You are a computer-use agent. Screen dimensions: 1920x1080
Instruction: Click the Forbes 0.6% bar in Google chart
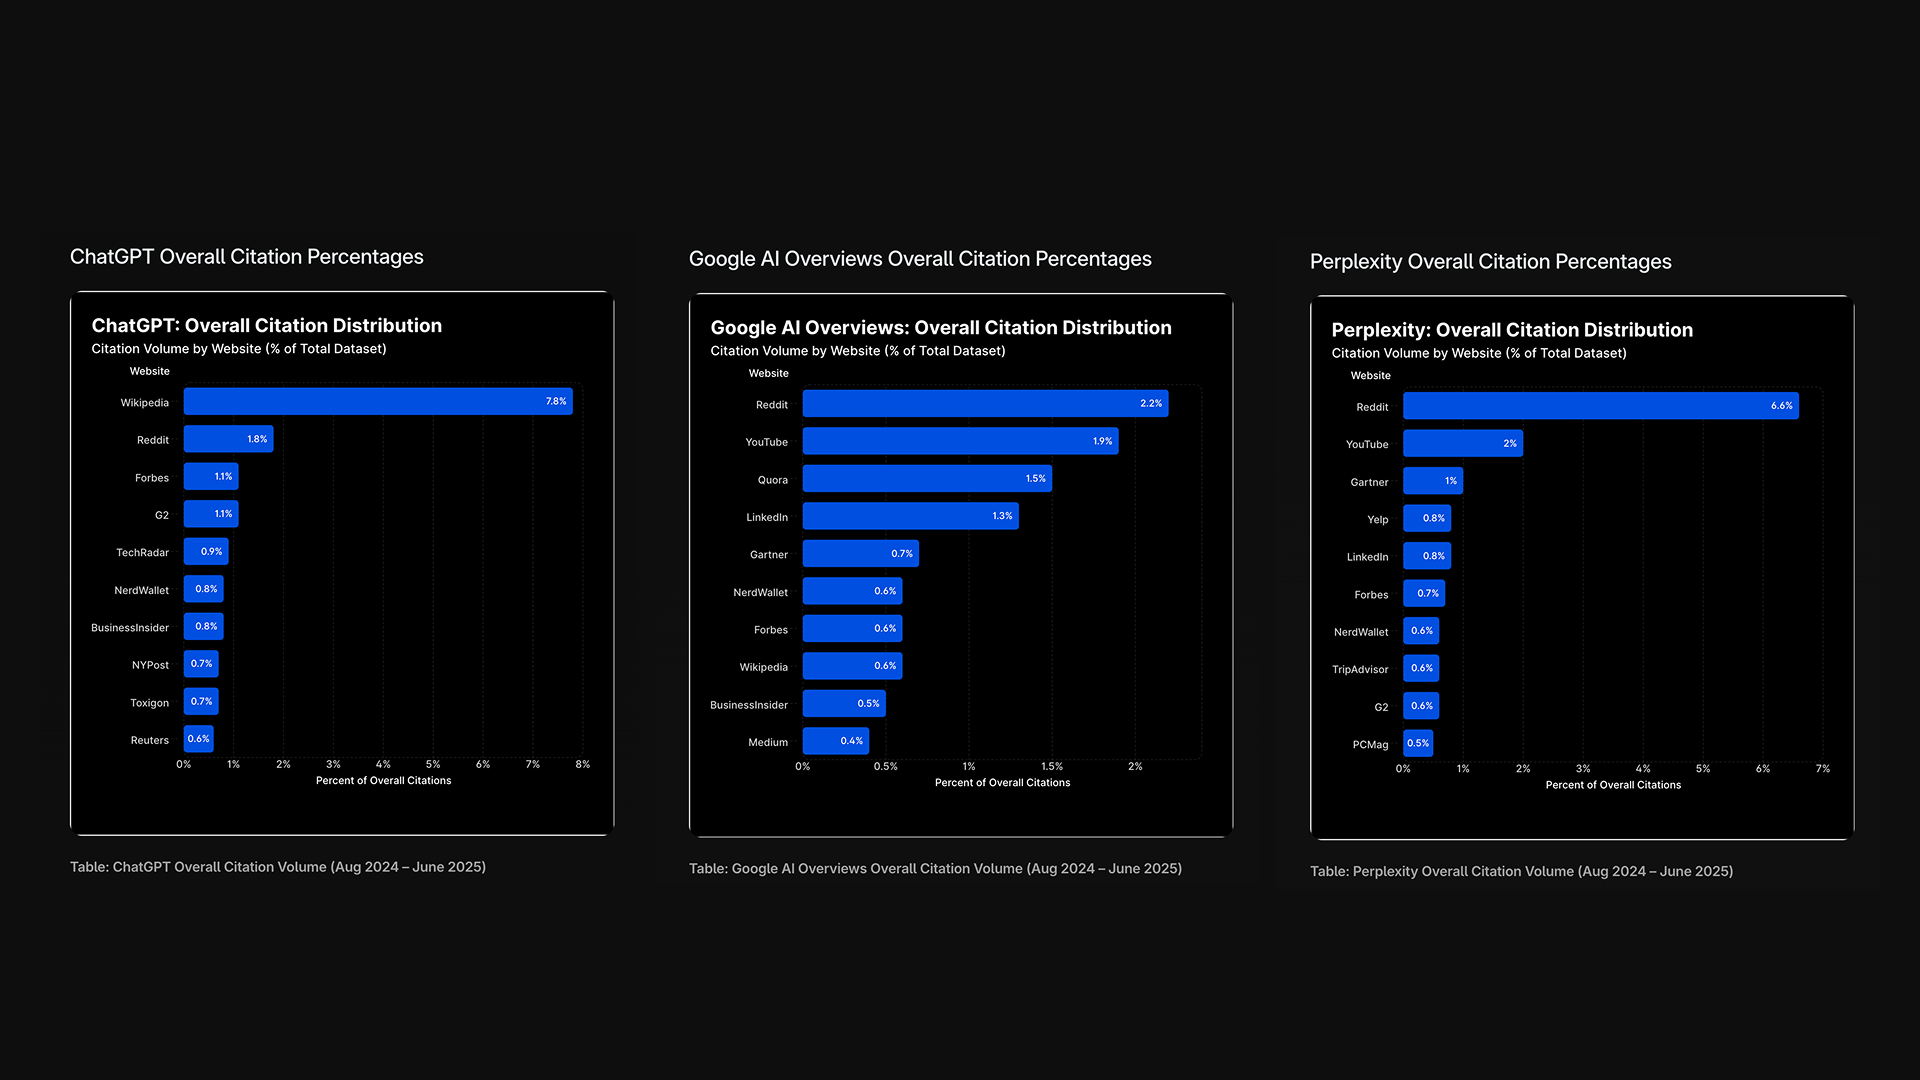[x=853, y=629]
